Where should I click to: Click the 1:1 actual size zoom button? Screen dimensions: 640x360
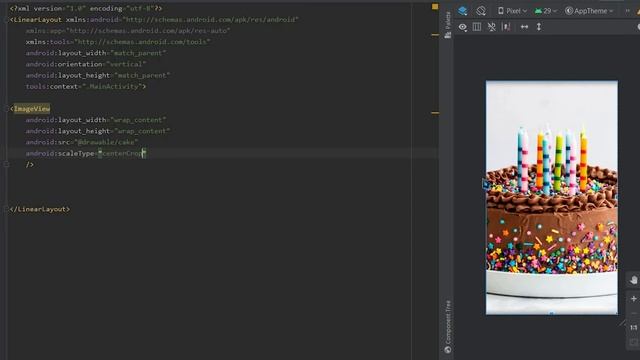633,327
